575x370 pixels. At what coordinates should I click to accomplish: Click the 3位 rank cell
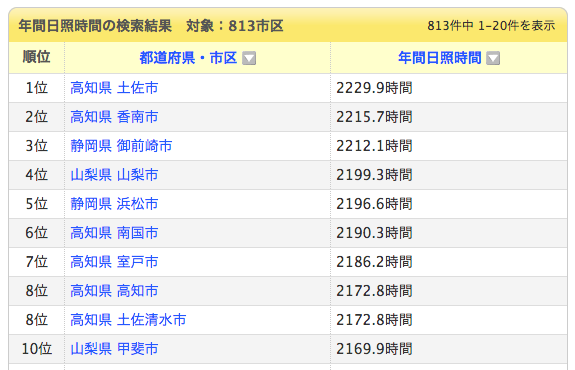pos(37,146)
